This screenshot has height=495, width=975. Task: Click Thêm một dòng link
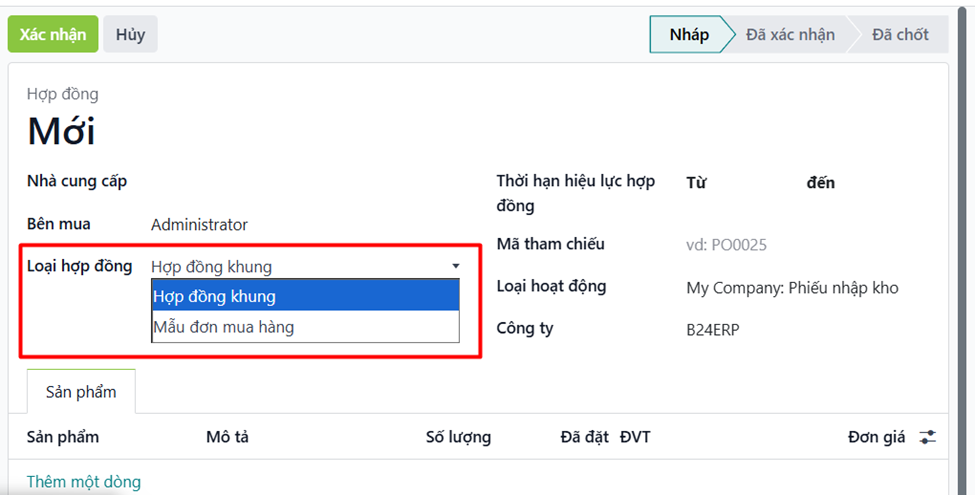tap(84, 482)
